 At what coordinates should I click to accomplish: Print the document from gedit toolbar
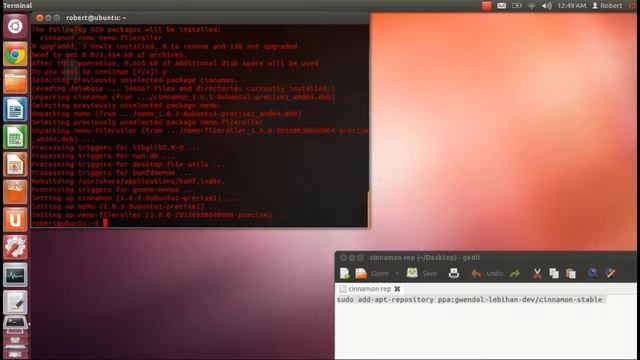[x=453, y=273]
